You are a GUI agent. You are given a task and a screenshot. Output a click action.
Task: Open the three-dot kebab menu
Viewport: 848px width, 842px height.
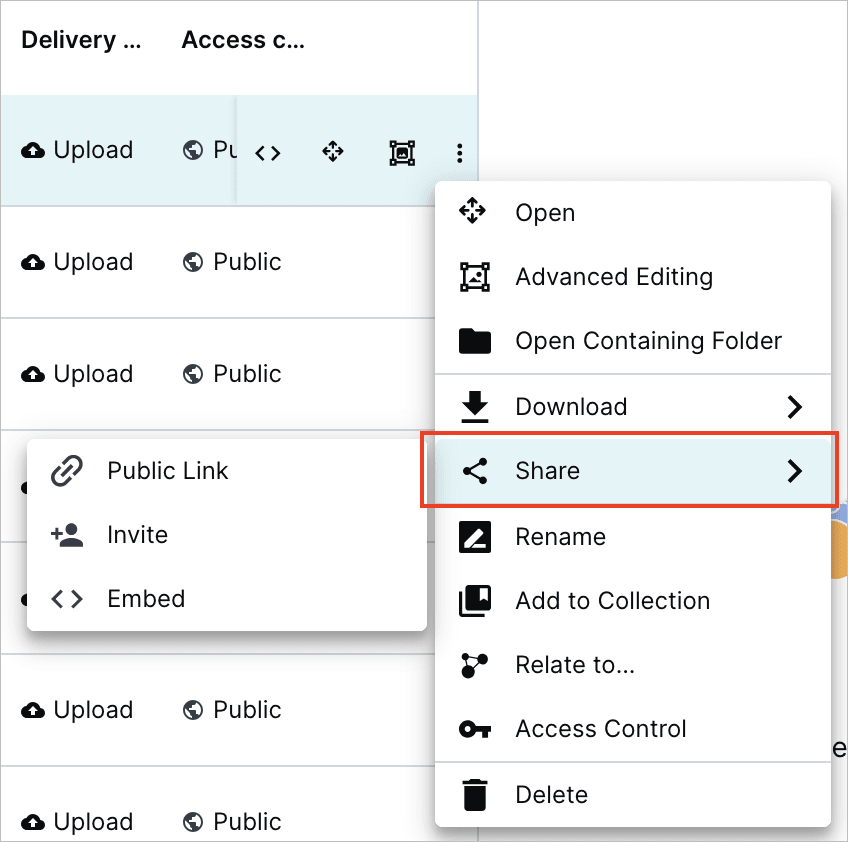tap(459, 153)
